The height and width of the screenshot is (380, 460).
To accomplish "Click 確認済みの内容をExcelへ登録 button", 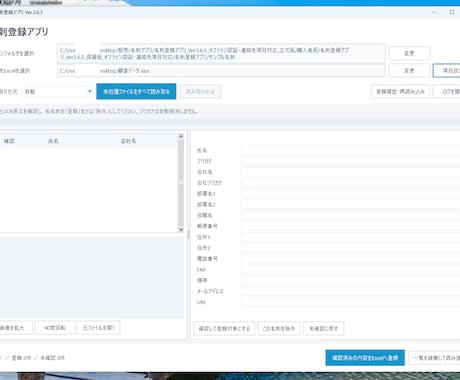I will click(x=365, y=358).
